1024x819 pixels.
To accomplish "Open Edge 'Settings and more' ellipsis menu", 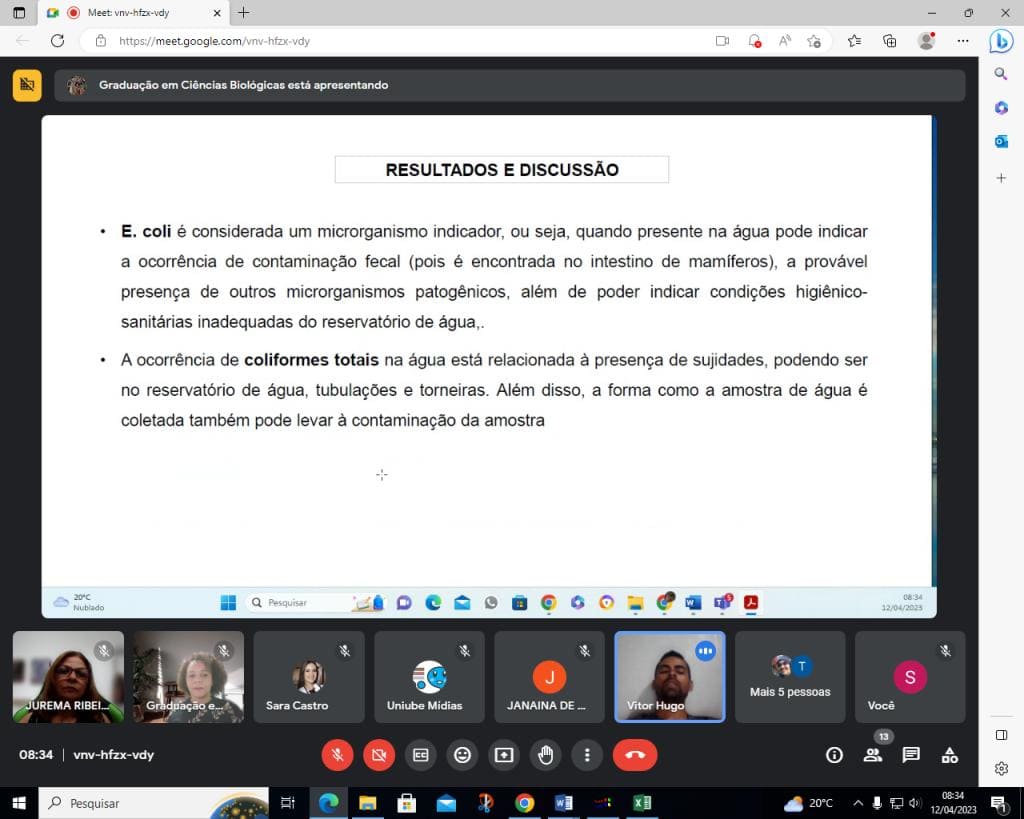I will pyautogui.click(x=963, y=40).
